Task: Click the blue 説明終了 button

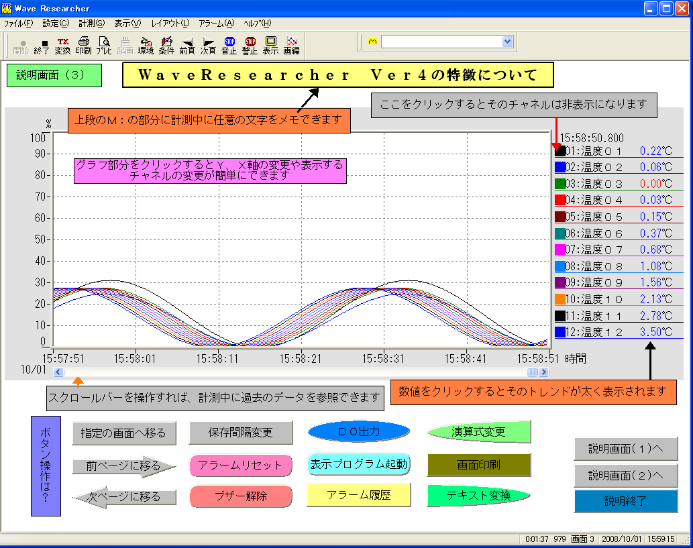Action: [626, 501]
